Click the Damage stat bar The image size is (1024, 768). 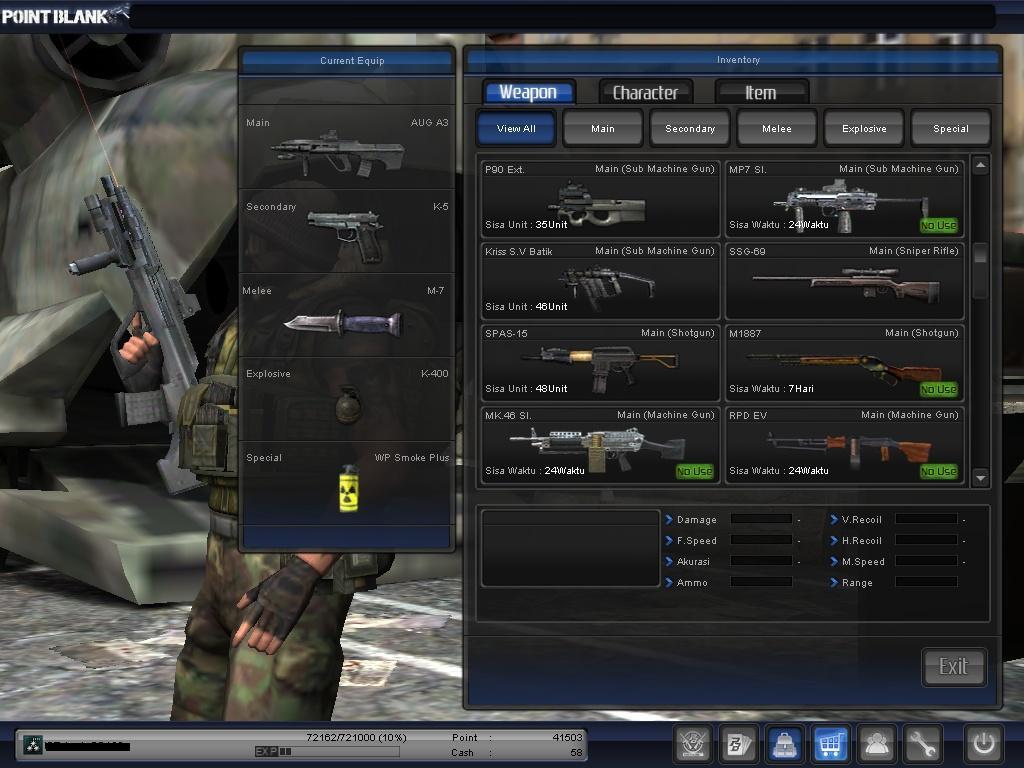(x=761, y=519)
